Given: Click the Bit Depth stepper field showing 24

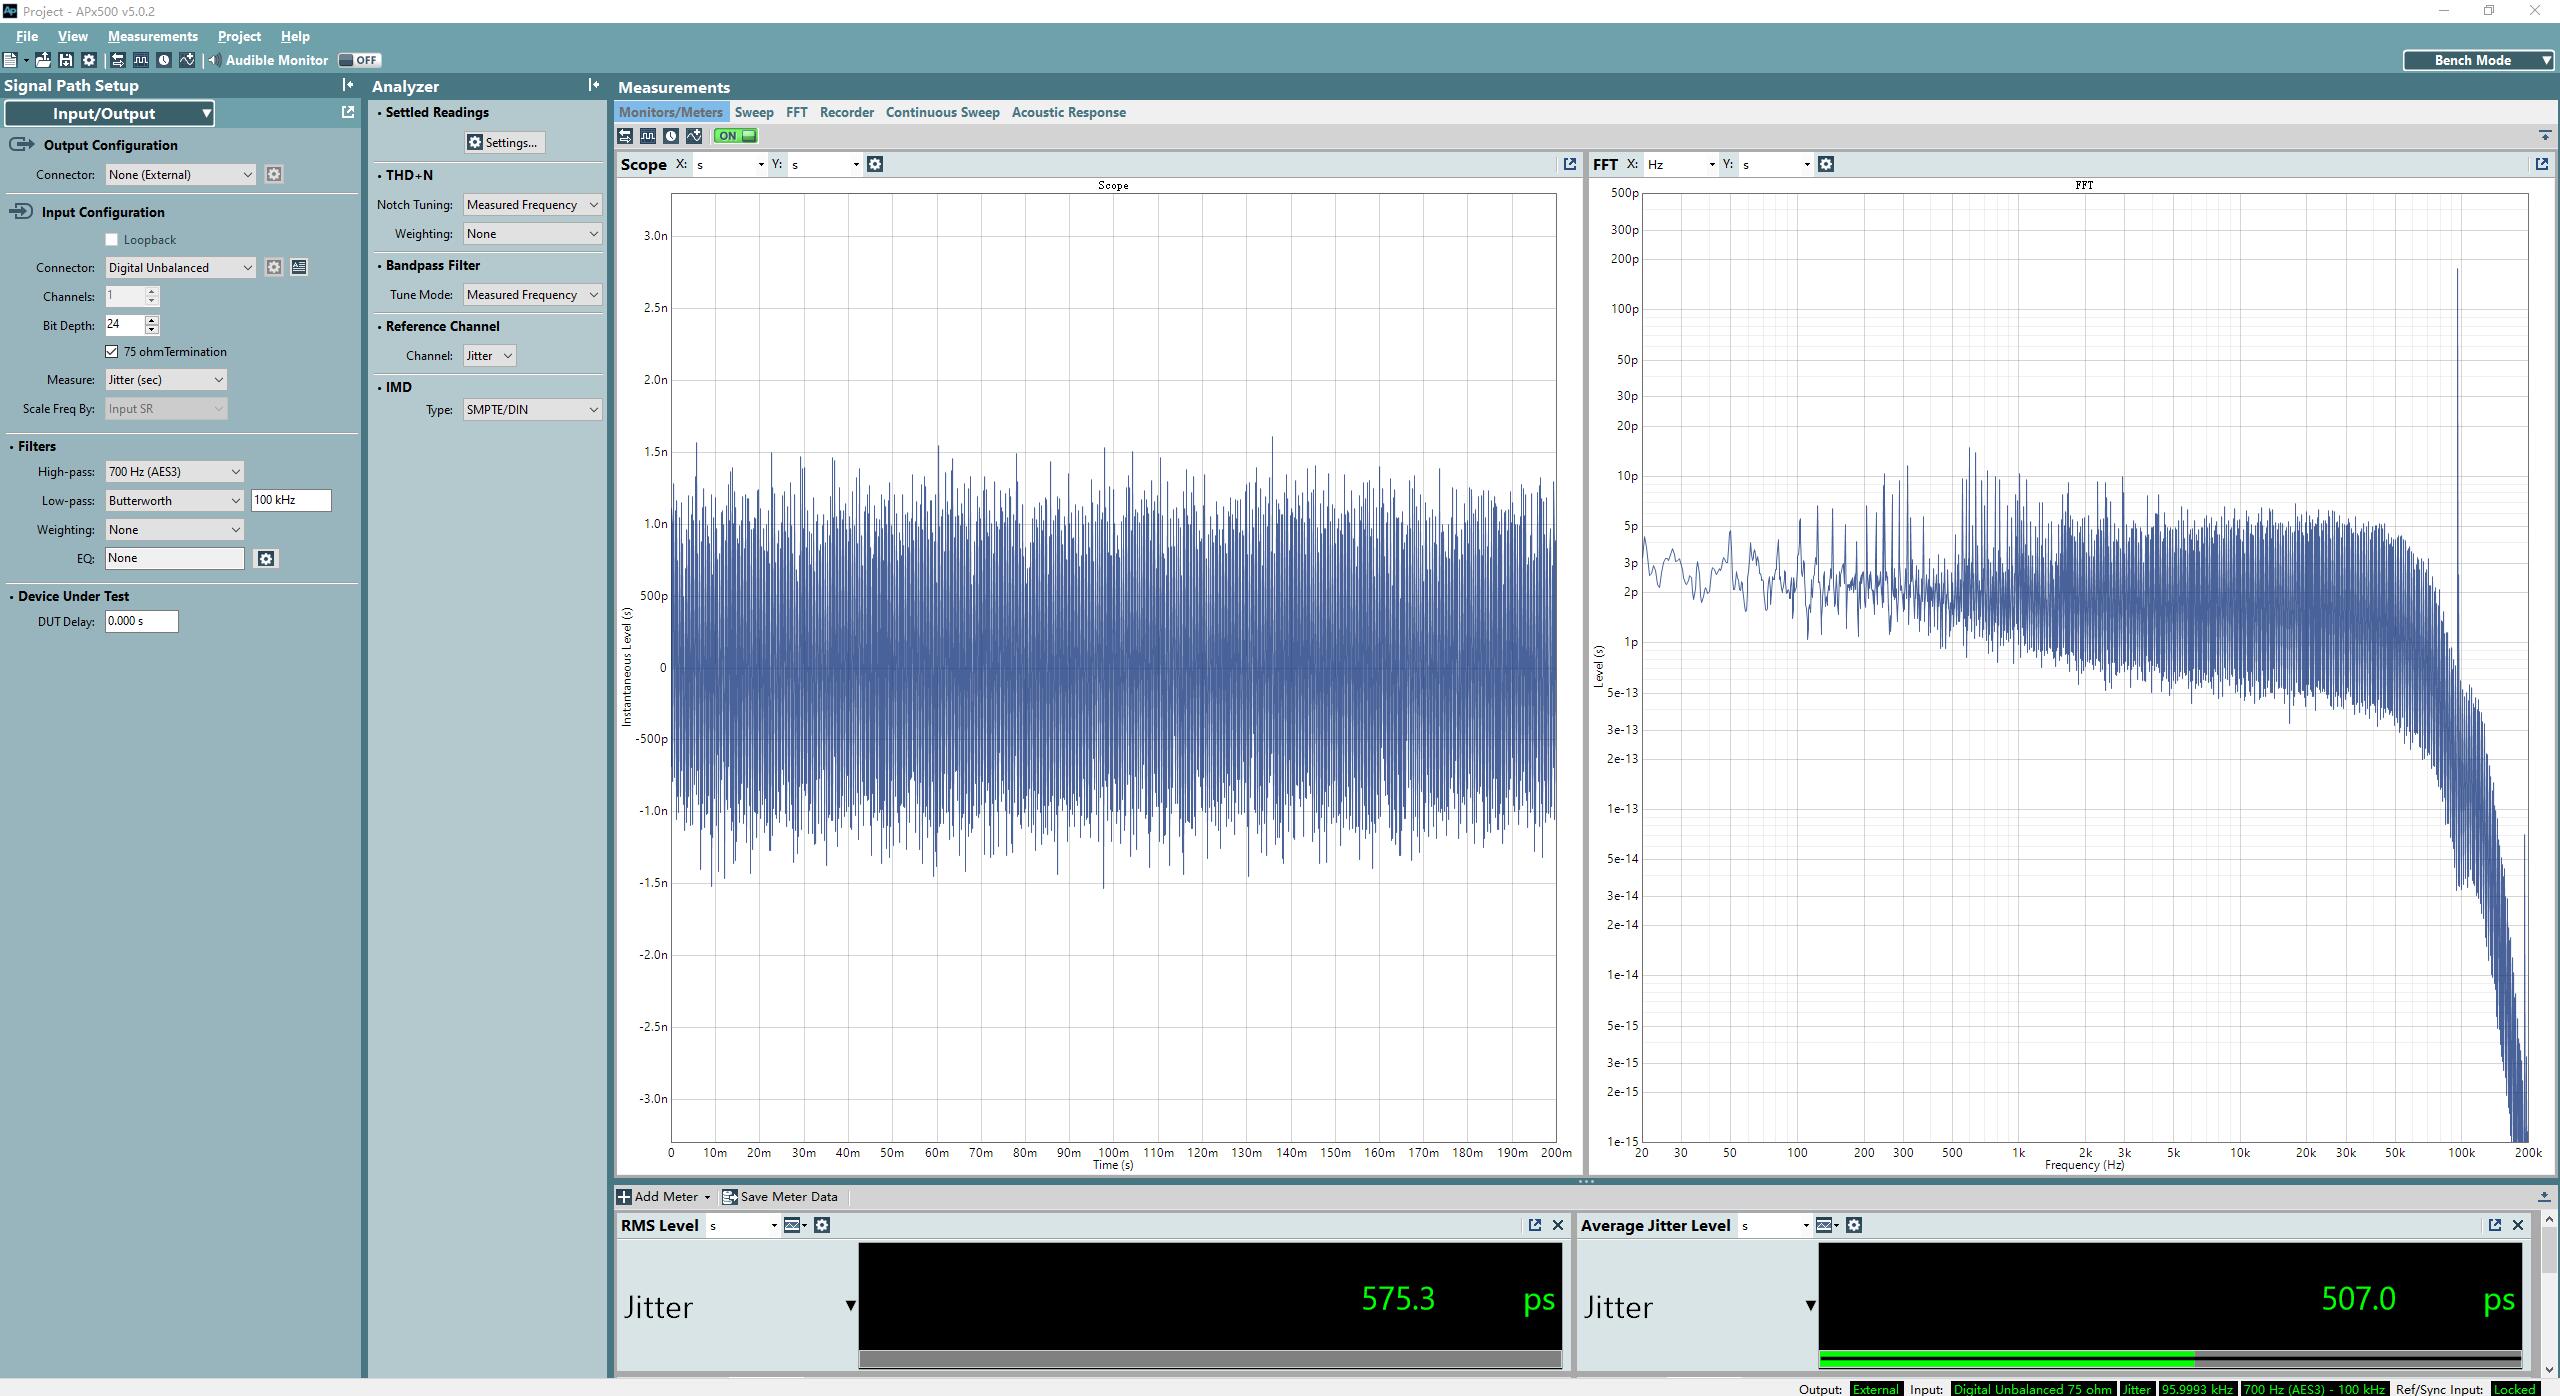Looking at the screenshot, I should (x=129, y=323).
